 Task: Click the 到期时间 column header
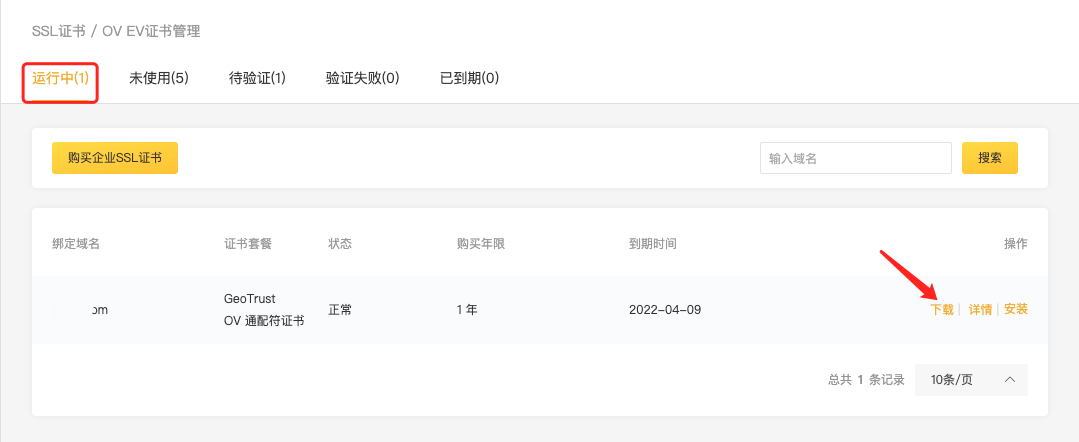pos(652,244)
